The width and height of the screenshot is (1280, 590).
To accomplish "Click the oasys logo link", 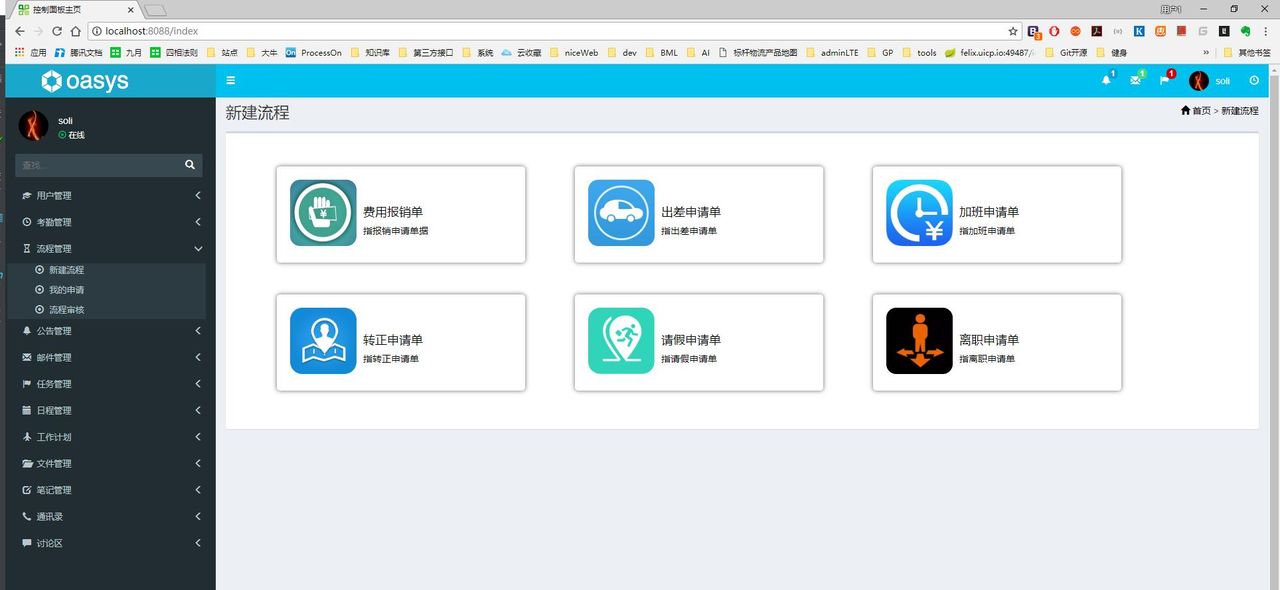I will click(x=86, y=81).
